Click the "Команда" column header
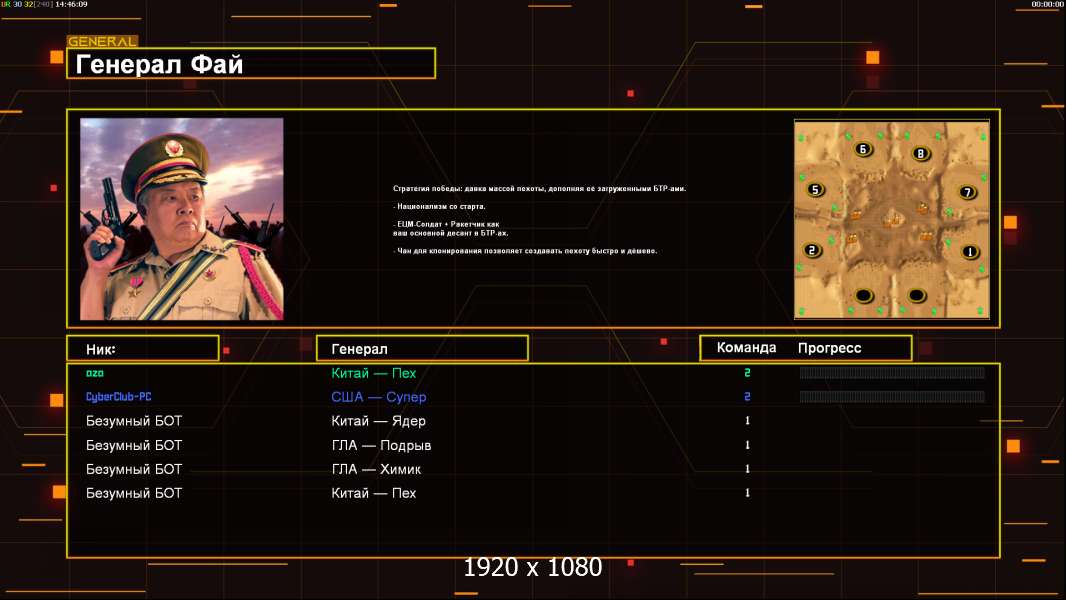Screen dimensions: 1066x600 pyautogui.click(x=746, y=348)
